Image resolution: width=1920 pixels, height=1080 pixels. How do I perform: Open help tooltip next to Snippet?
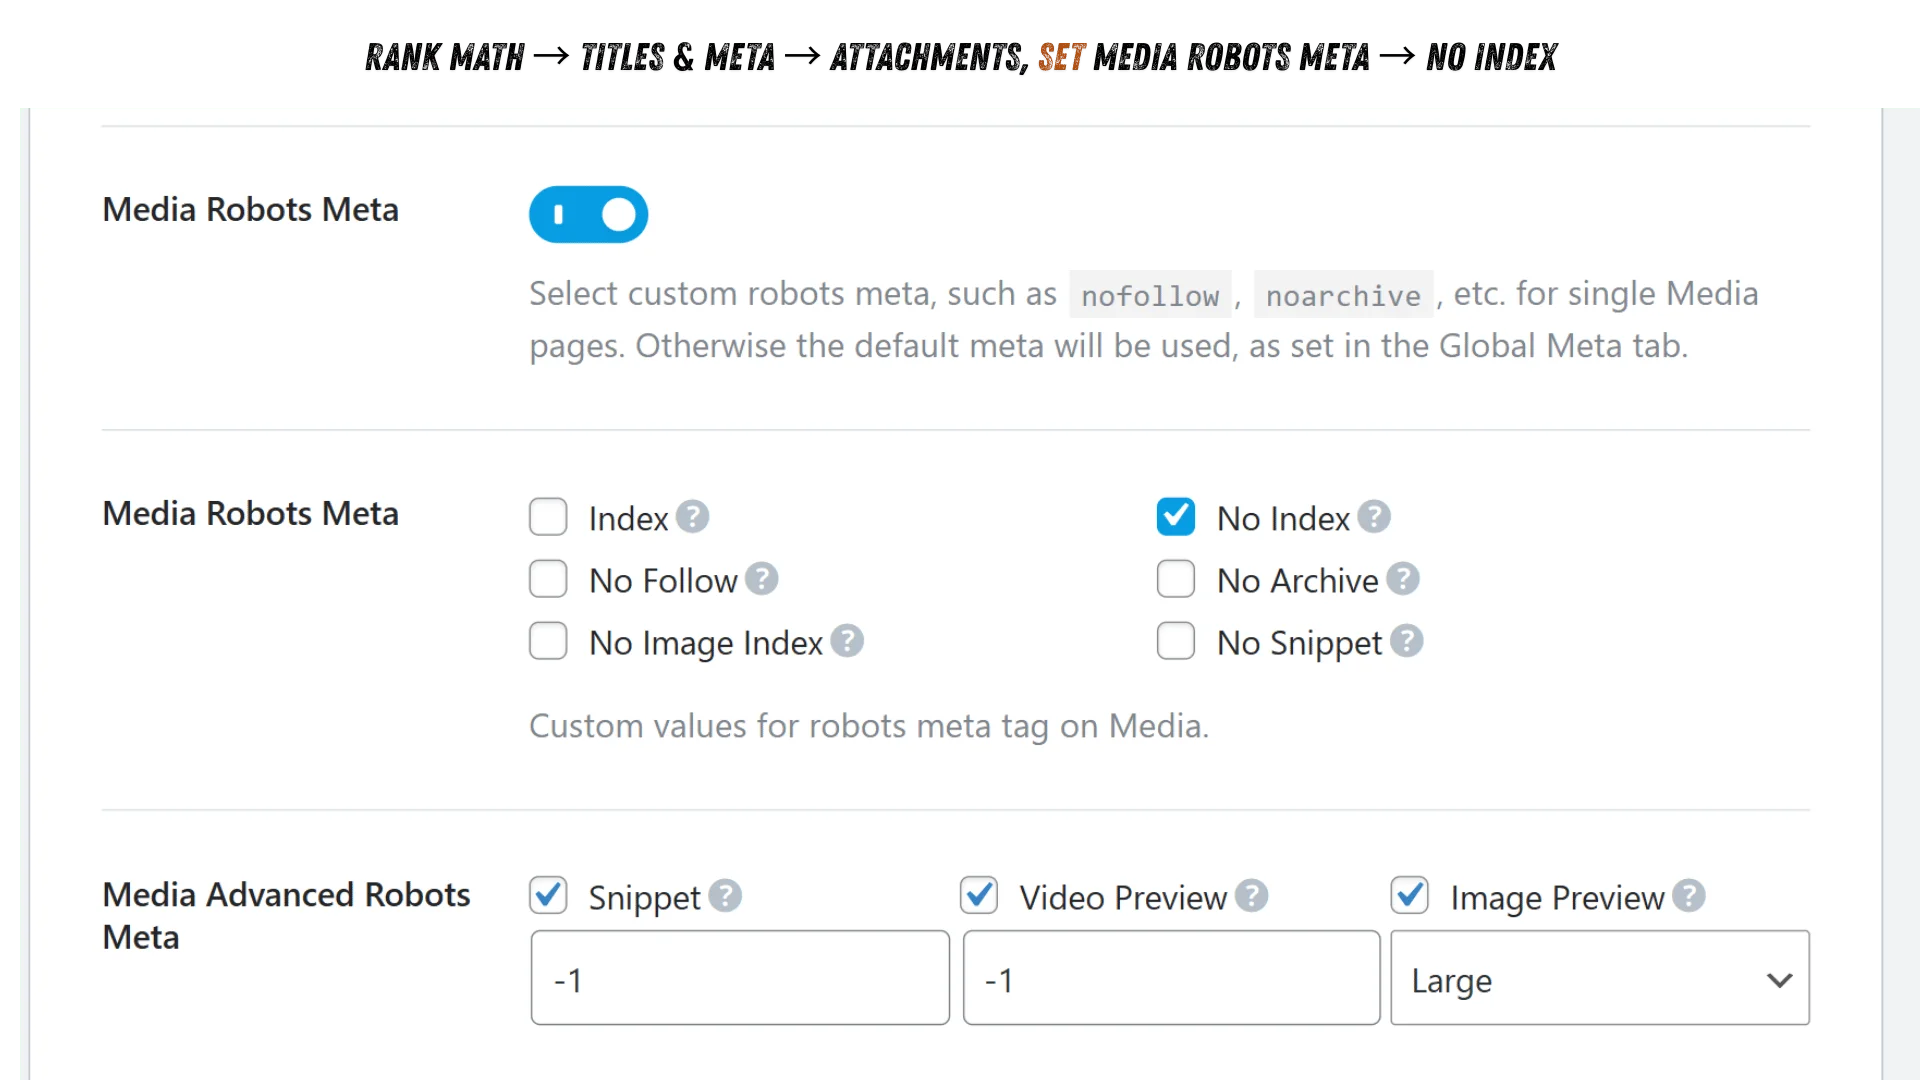[725, 896]
